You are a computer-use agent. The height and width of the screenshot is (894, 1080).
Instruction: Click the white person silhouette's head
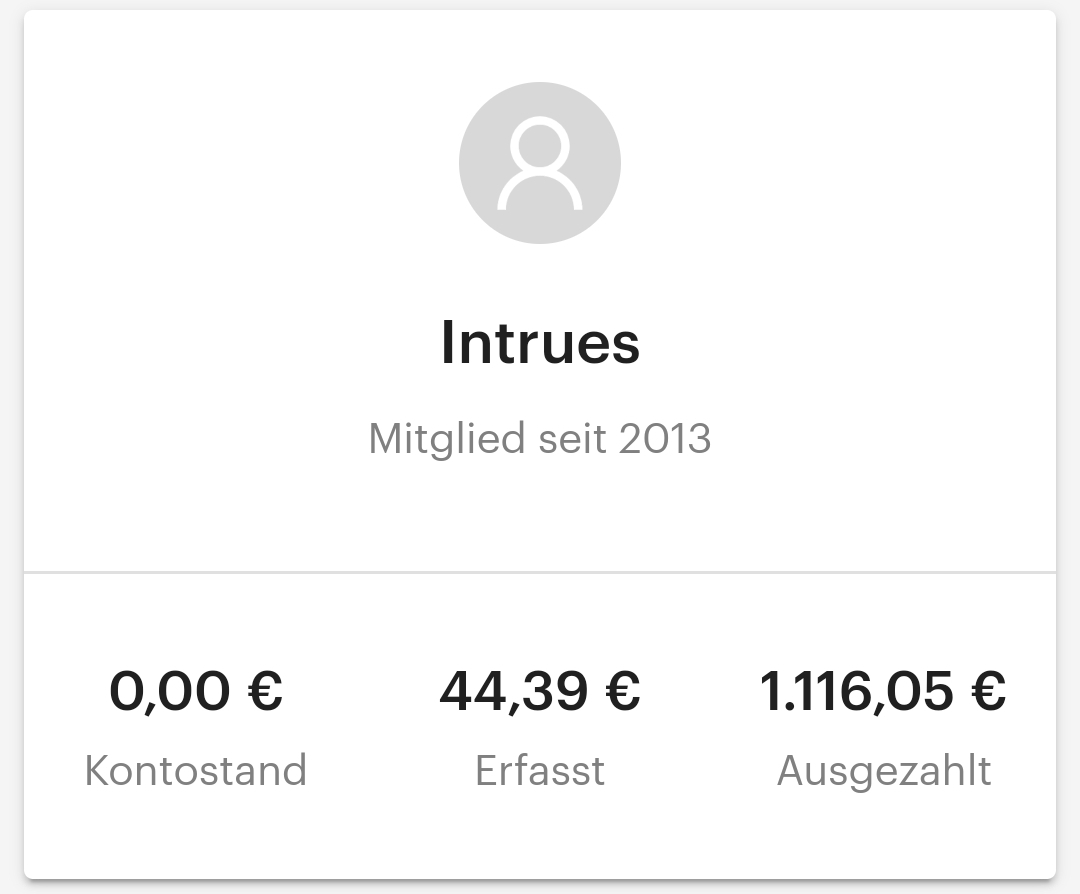pyautogui.click(x=540, y=146)
